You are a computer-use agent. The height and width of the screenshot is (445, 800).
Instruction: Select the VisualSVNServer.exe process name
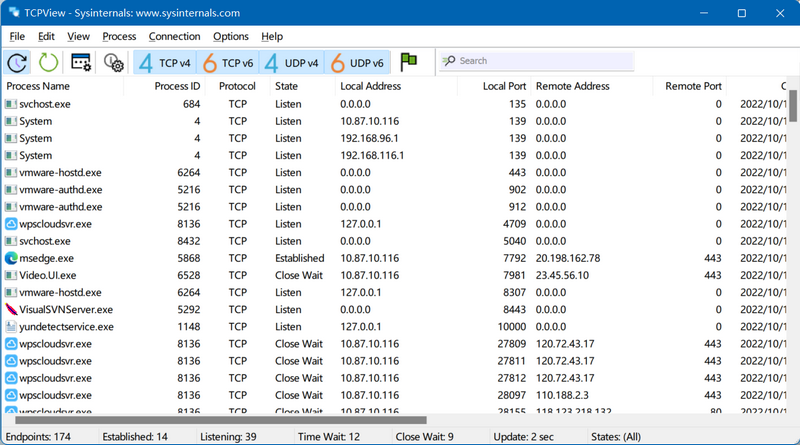(66, 310)
